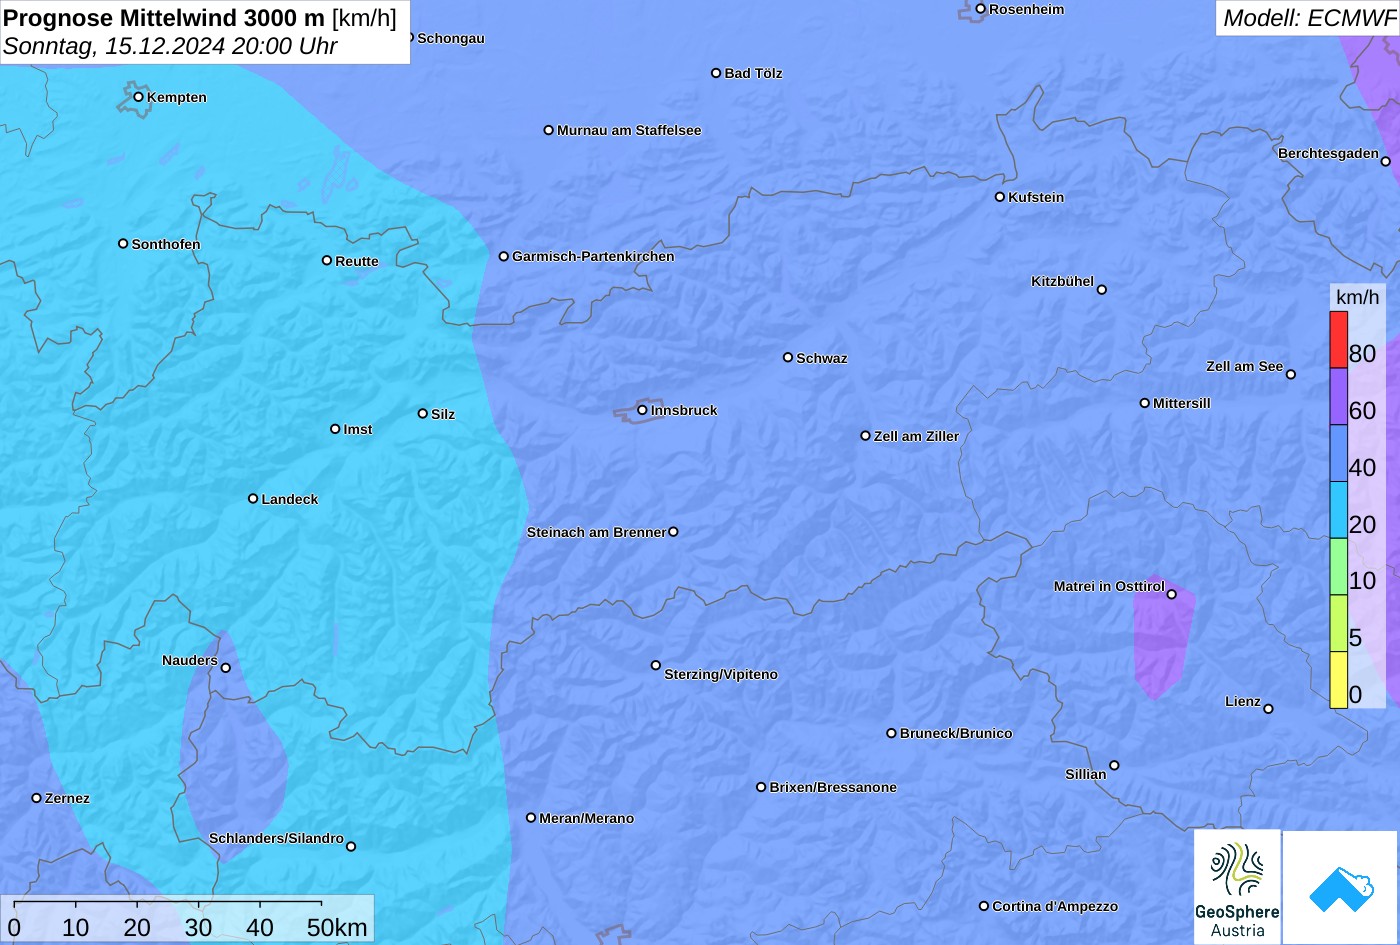This screenshot has width=1400, height=945.
Task: Click the Kitzbühel location dot
Action: click(1102, 290)
